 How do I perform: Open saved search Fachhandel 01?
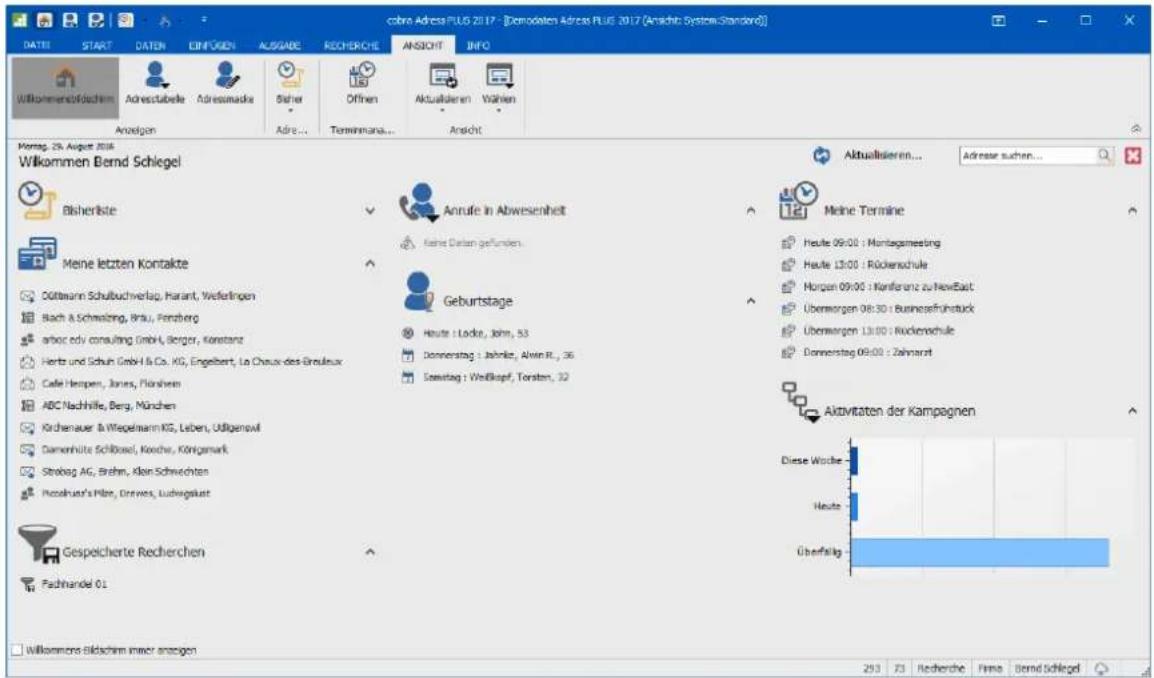[x=74, y=585]
